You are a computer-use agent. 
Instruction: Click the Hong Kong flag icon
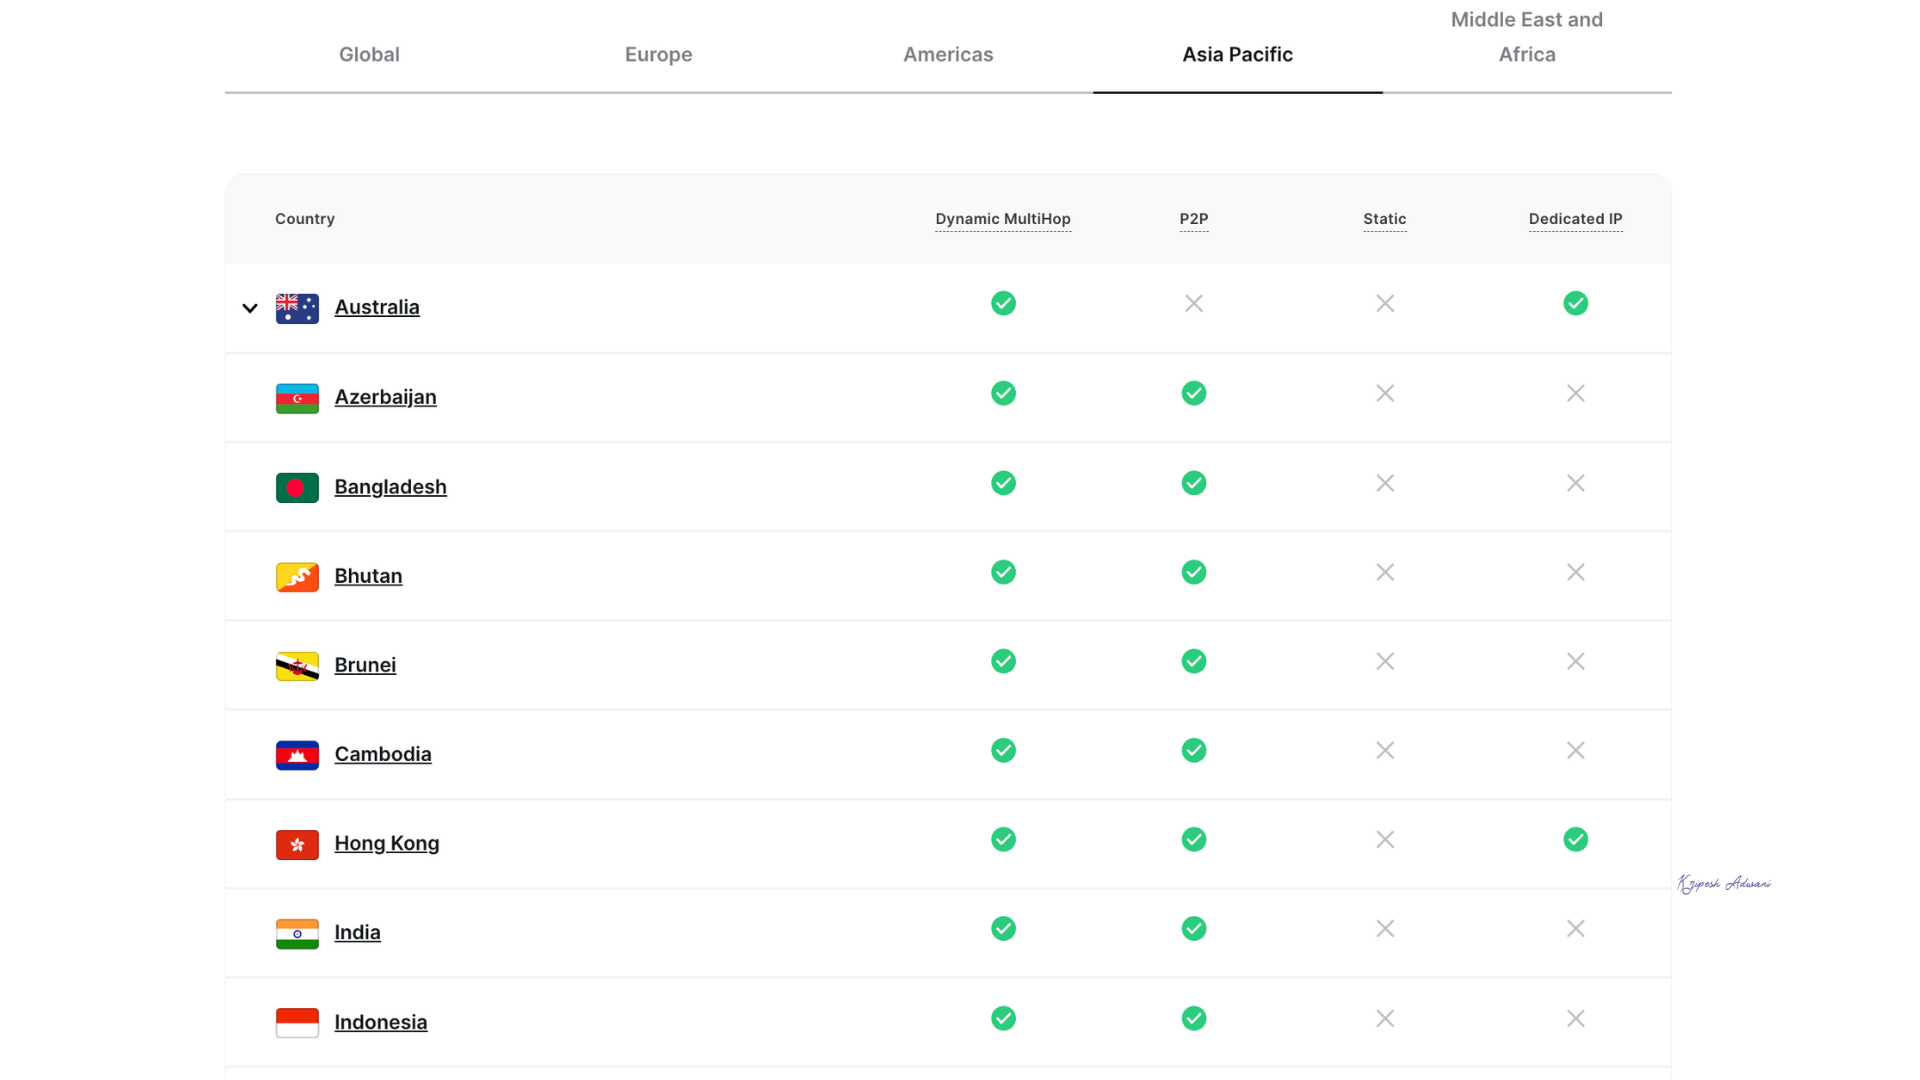click(297, 844)
